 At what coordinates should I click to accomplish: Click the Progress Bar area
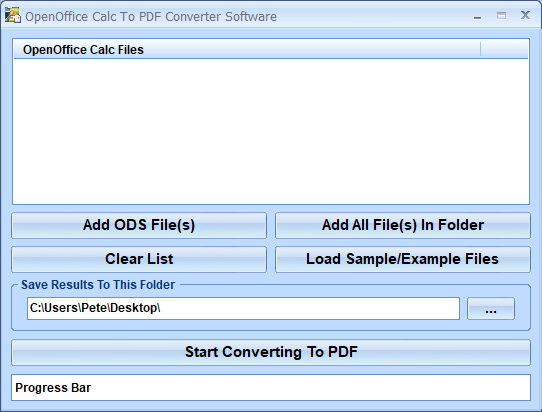point(271,388)
